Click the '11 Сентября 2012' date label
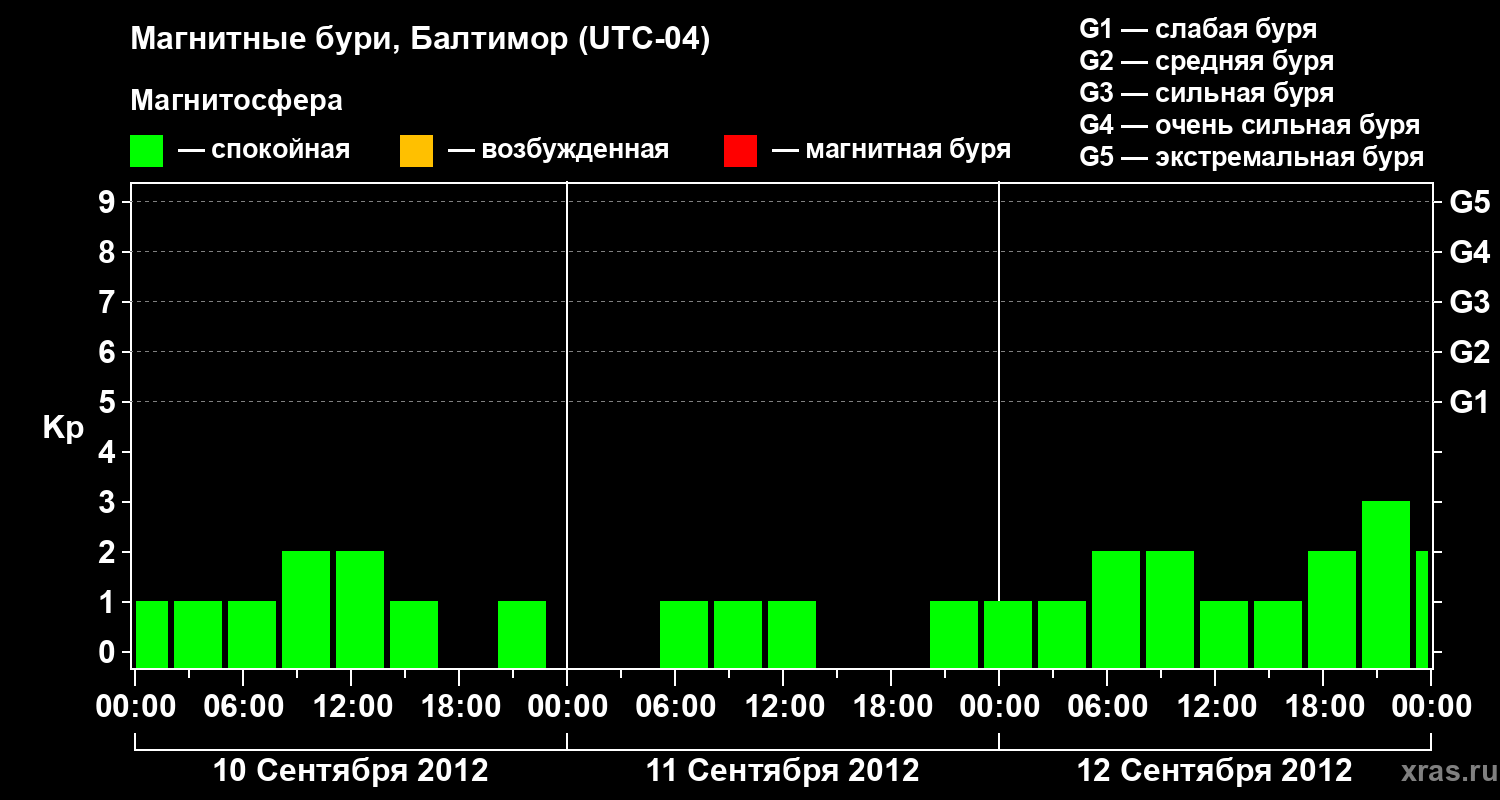This screenshot has height=800, width=1500. point(782,770)
